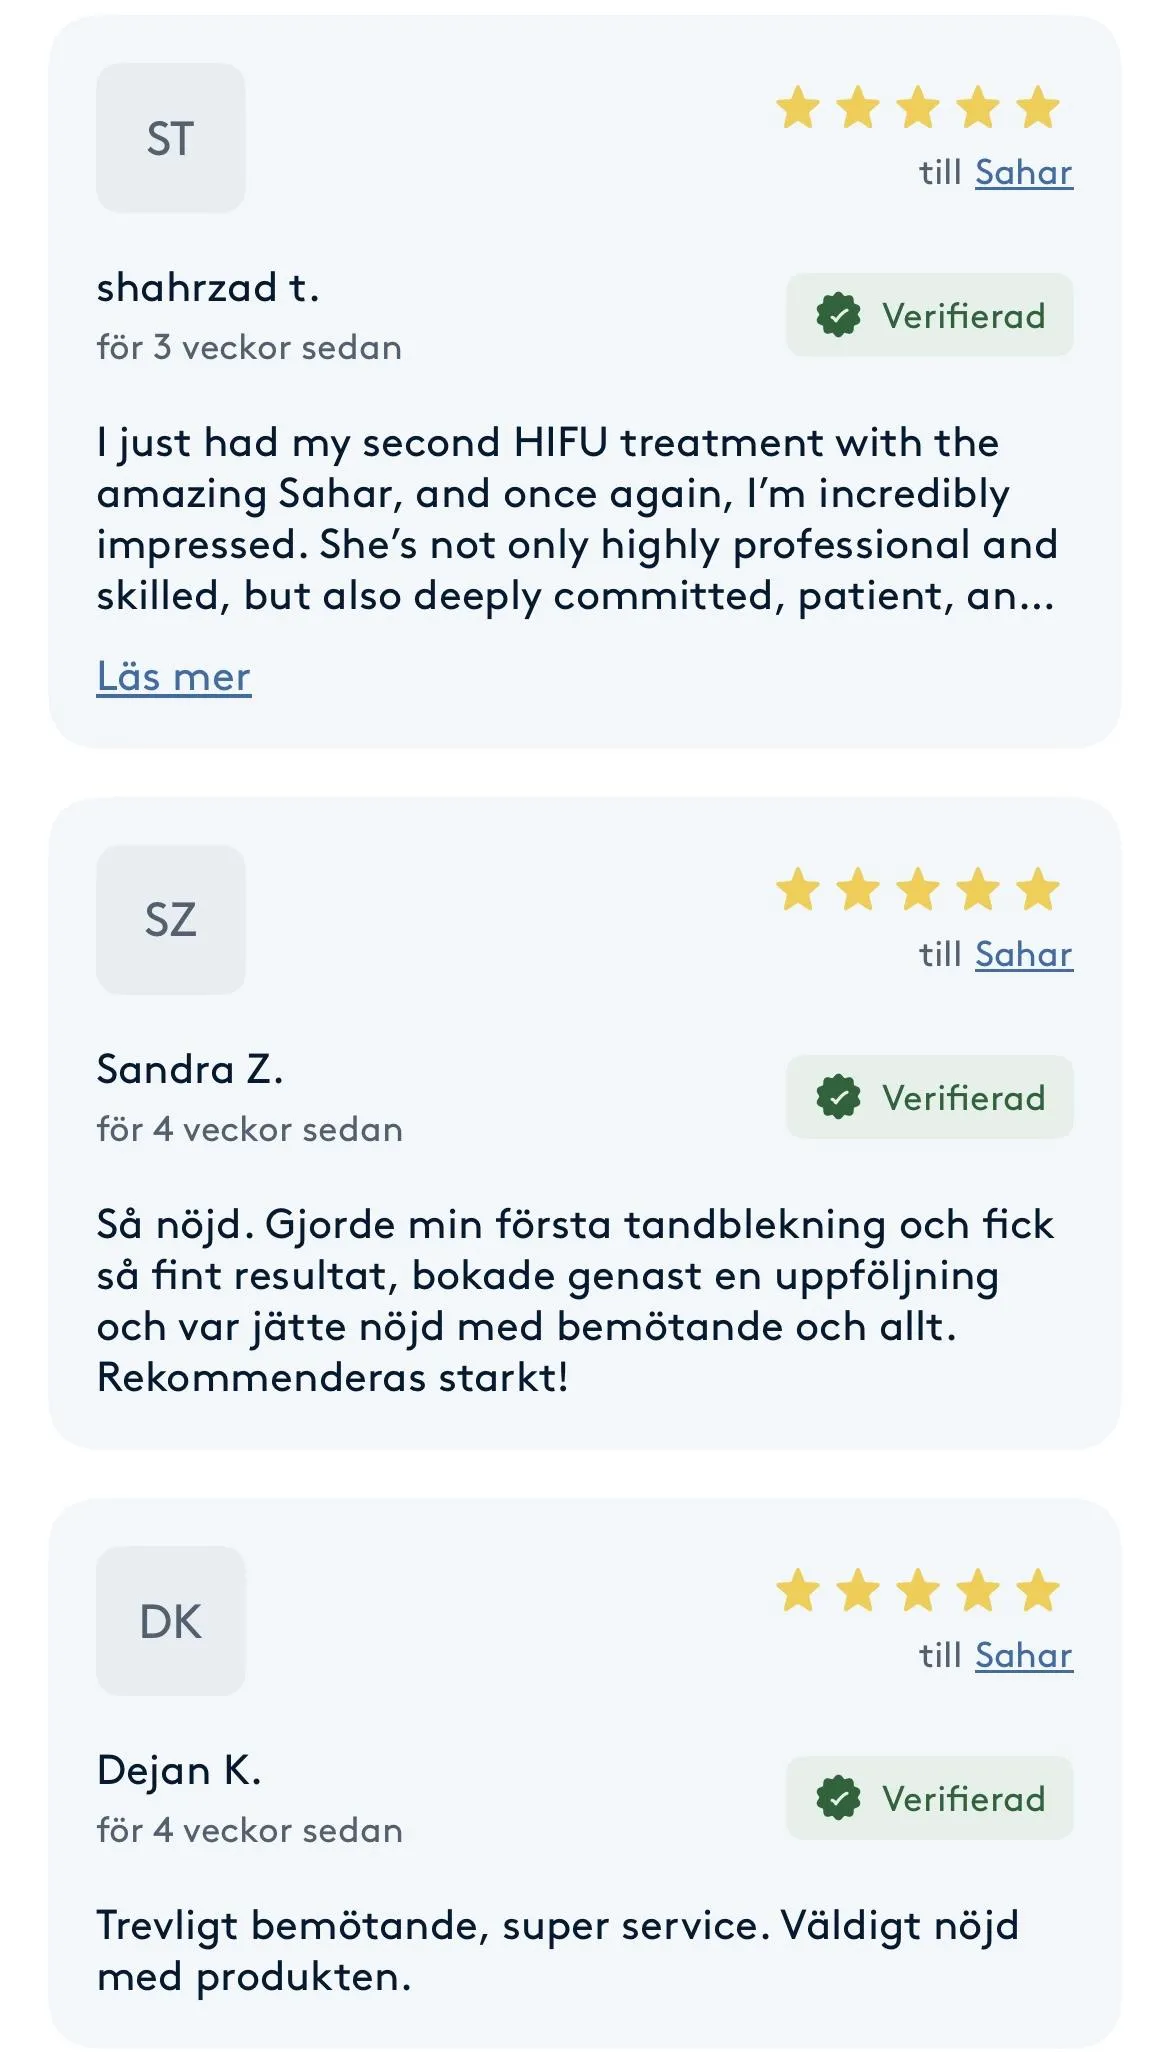
Task: Click the ST avatar for shahrzad t.
Action: [170, 138]
